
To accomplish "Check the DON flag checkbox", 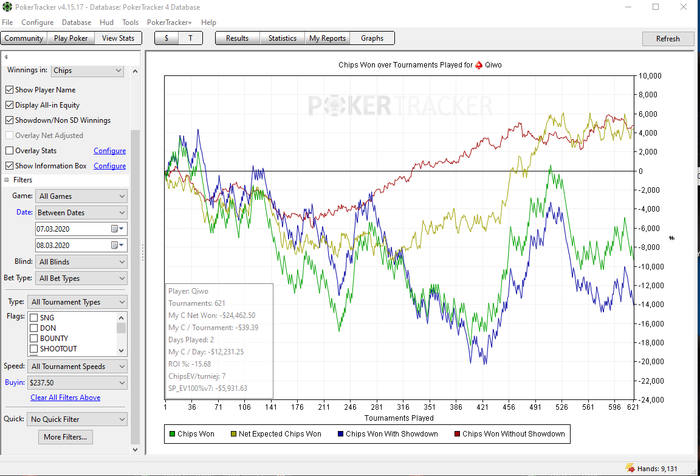I will click(33, 328).
